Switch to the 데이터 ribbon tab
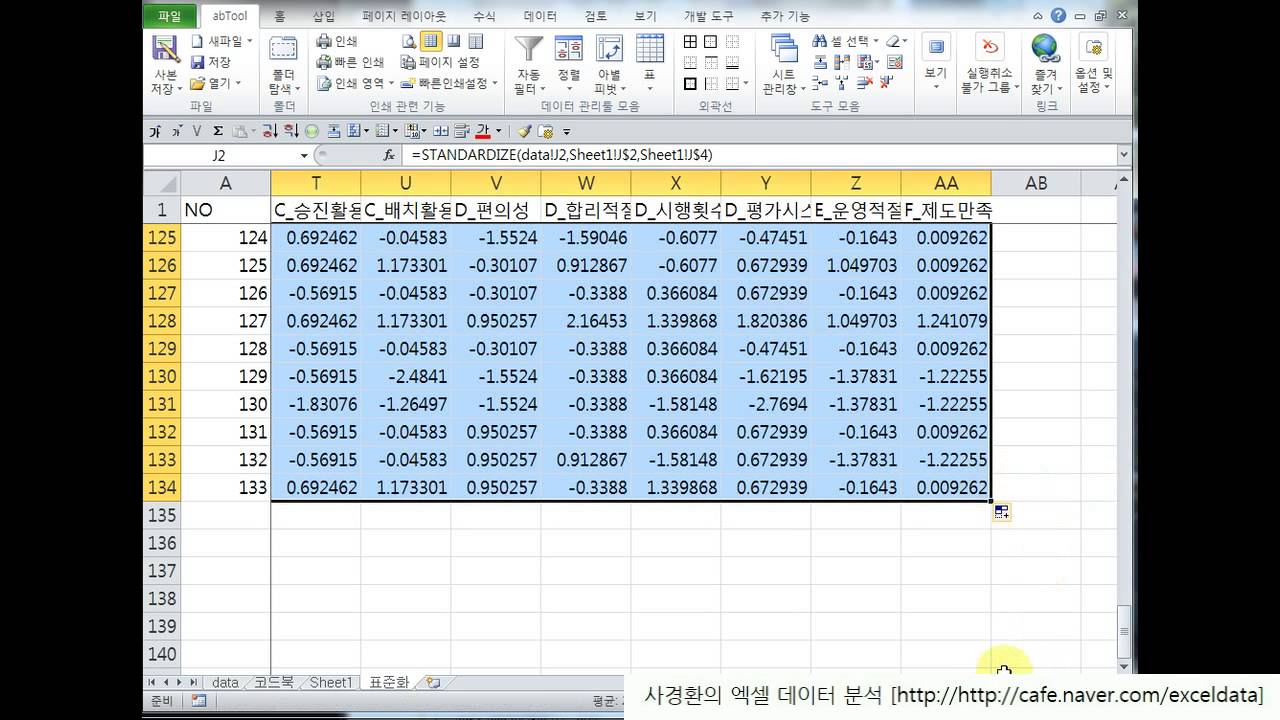This screenshot has height=720, width=1280. [x=540, y=16]
